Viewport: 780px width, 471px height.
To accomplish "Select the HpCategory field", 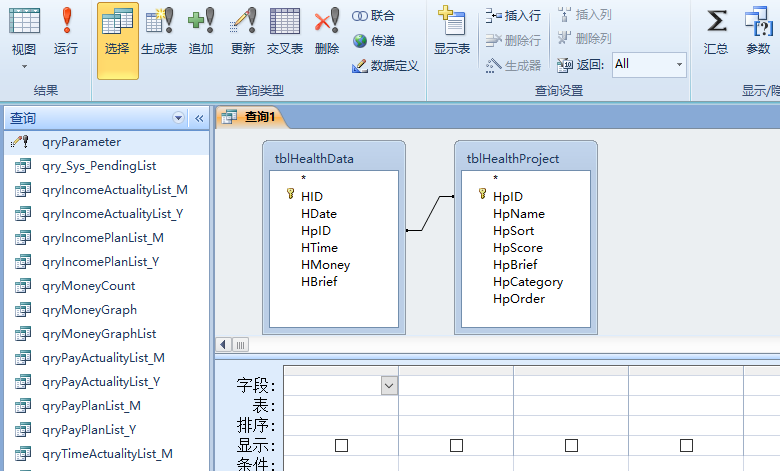I will pyautogui.click(x=528, y=282).
